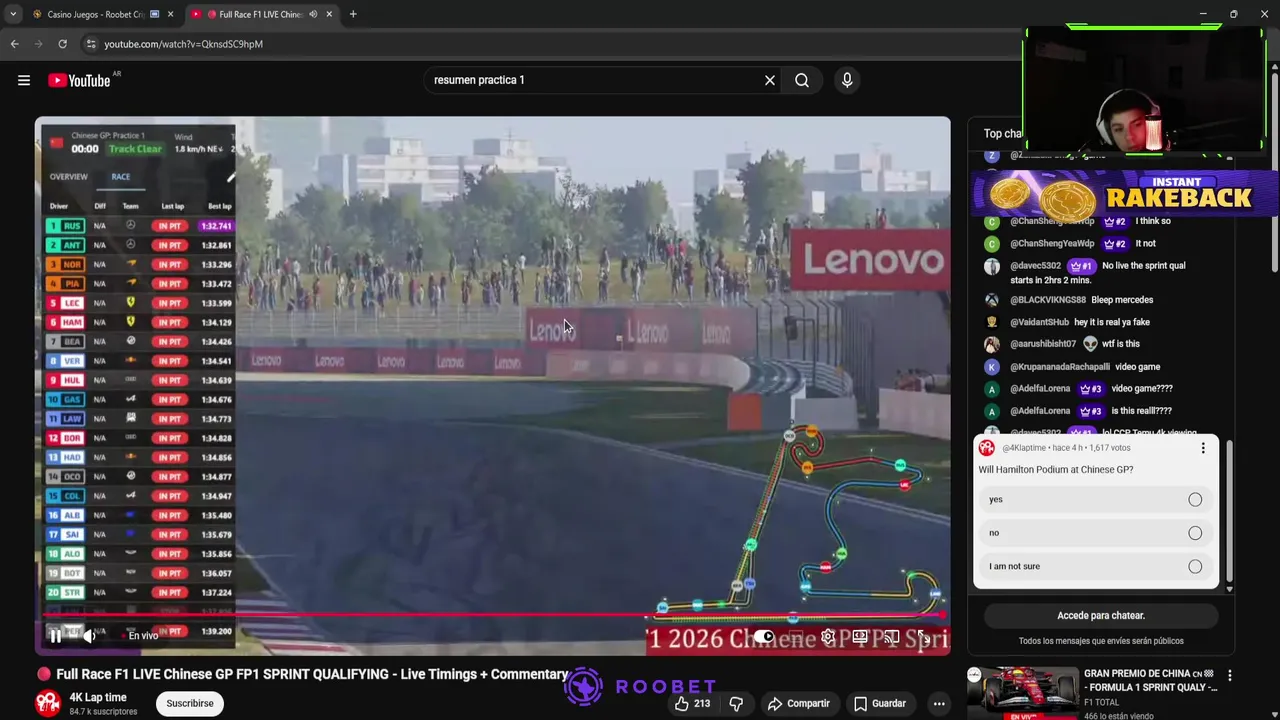Click chat user @KrupananadaRachapalli name
Screen dimensions: 1280x720
coord(1059,367)
